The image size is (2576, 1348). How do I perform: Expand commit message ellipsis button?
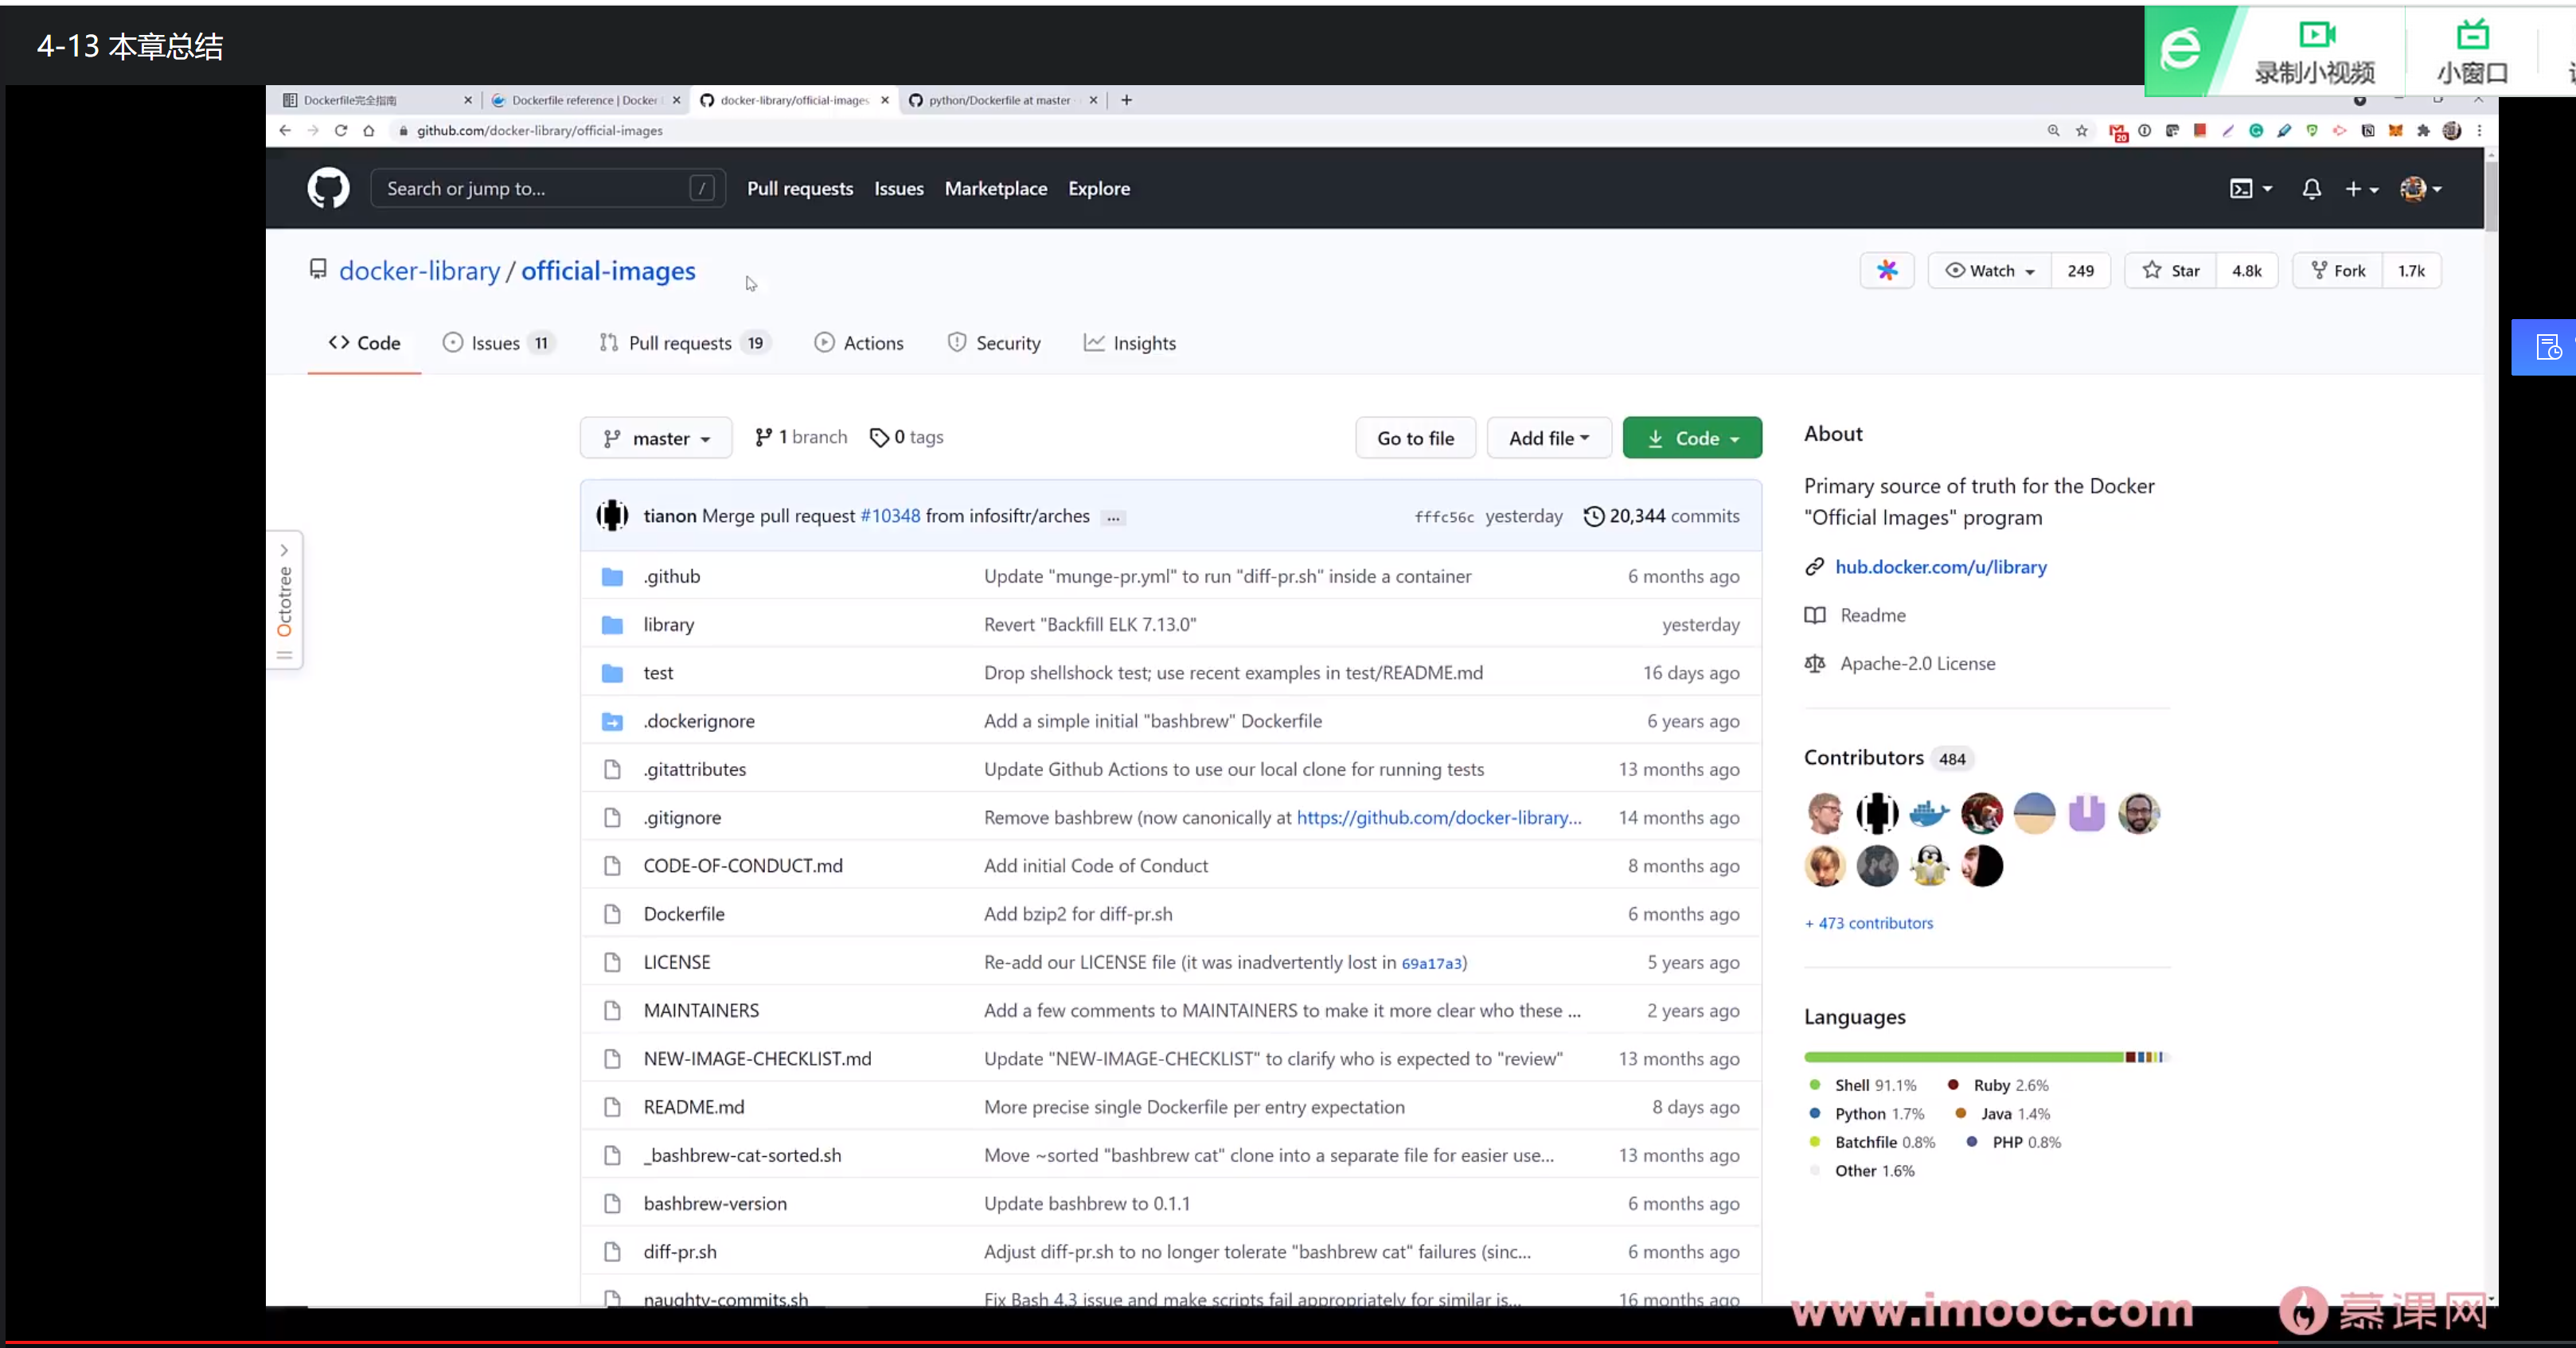[1113, 518]
